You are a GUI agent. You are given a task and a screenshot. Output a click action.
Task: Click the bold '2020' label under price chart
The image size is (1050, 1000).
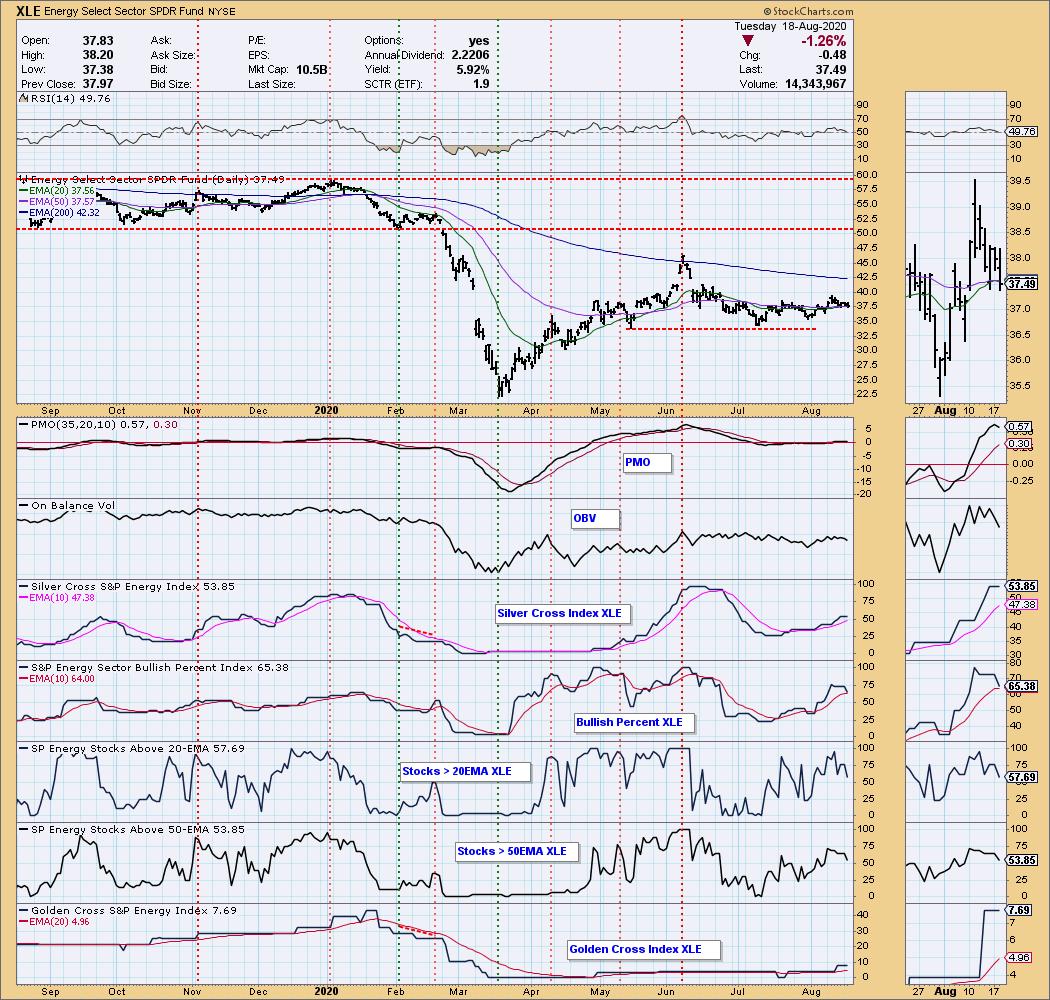(x=326, y=411)
